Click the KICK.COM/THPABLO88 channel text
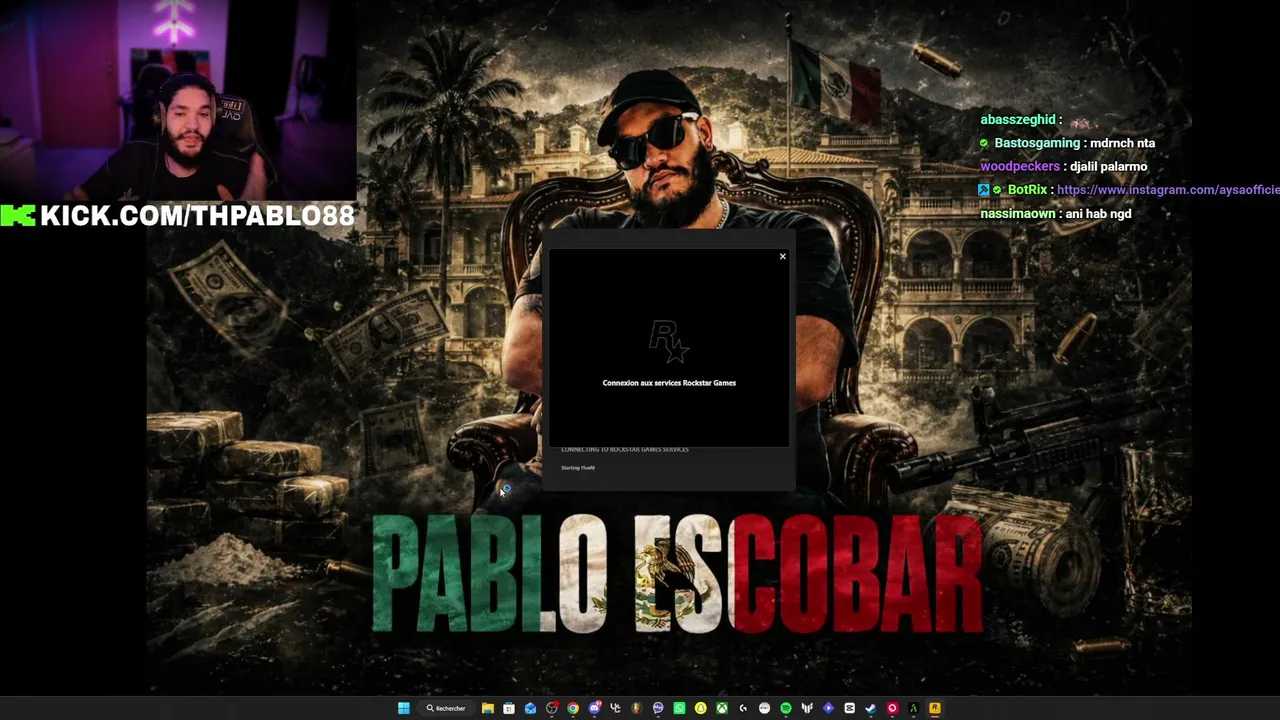Image resolution: width=1280 pixels, height=720 pixels. pos(197,215)
